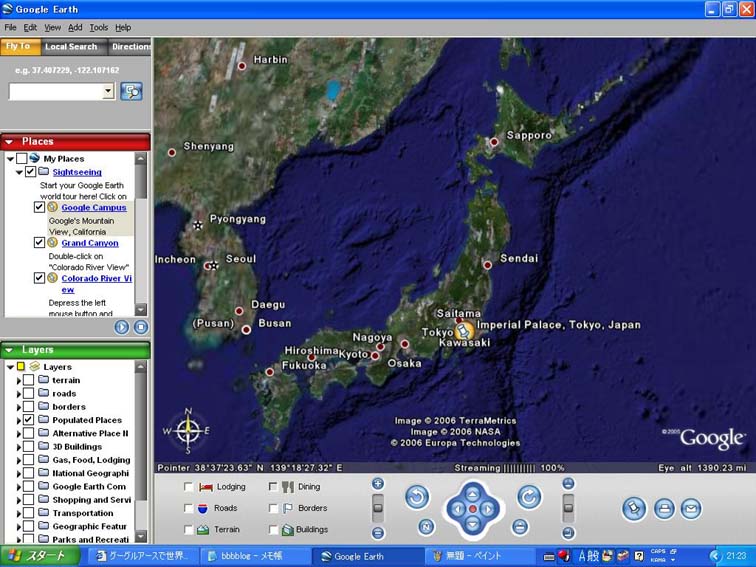
Task: Uncheck the Google Campus checkbox
Action: click(39, 207)
